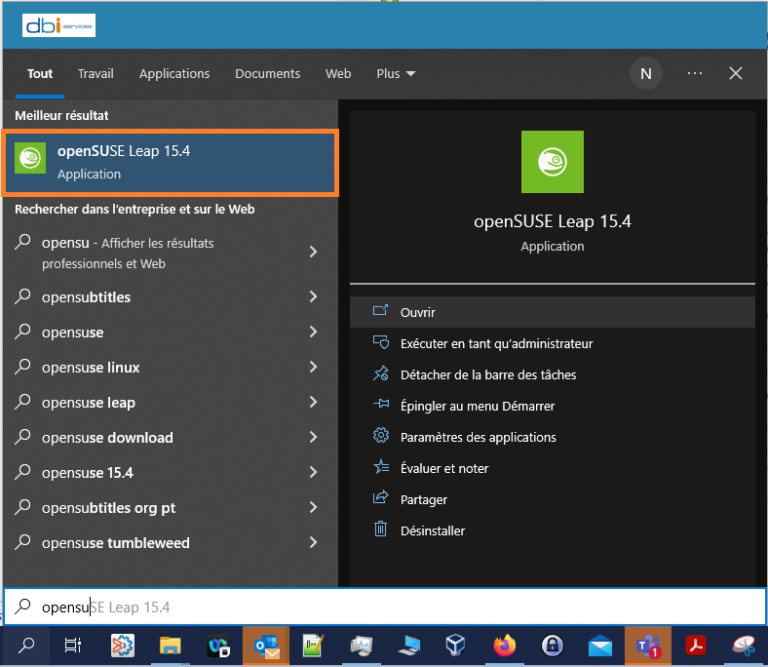Screen dimensions: 768x667
Task: Expand the 'opensuse linux' suggestion arrow
Action: coord(313,367)
